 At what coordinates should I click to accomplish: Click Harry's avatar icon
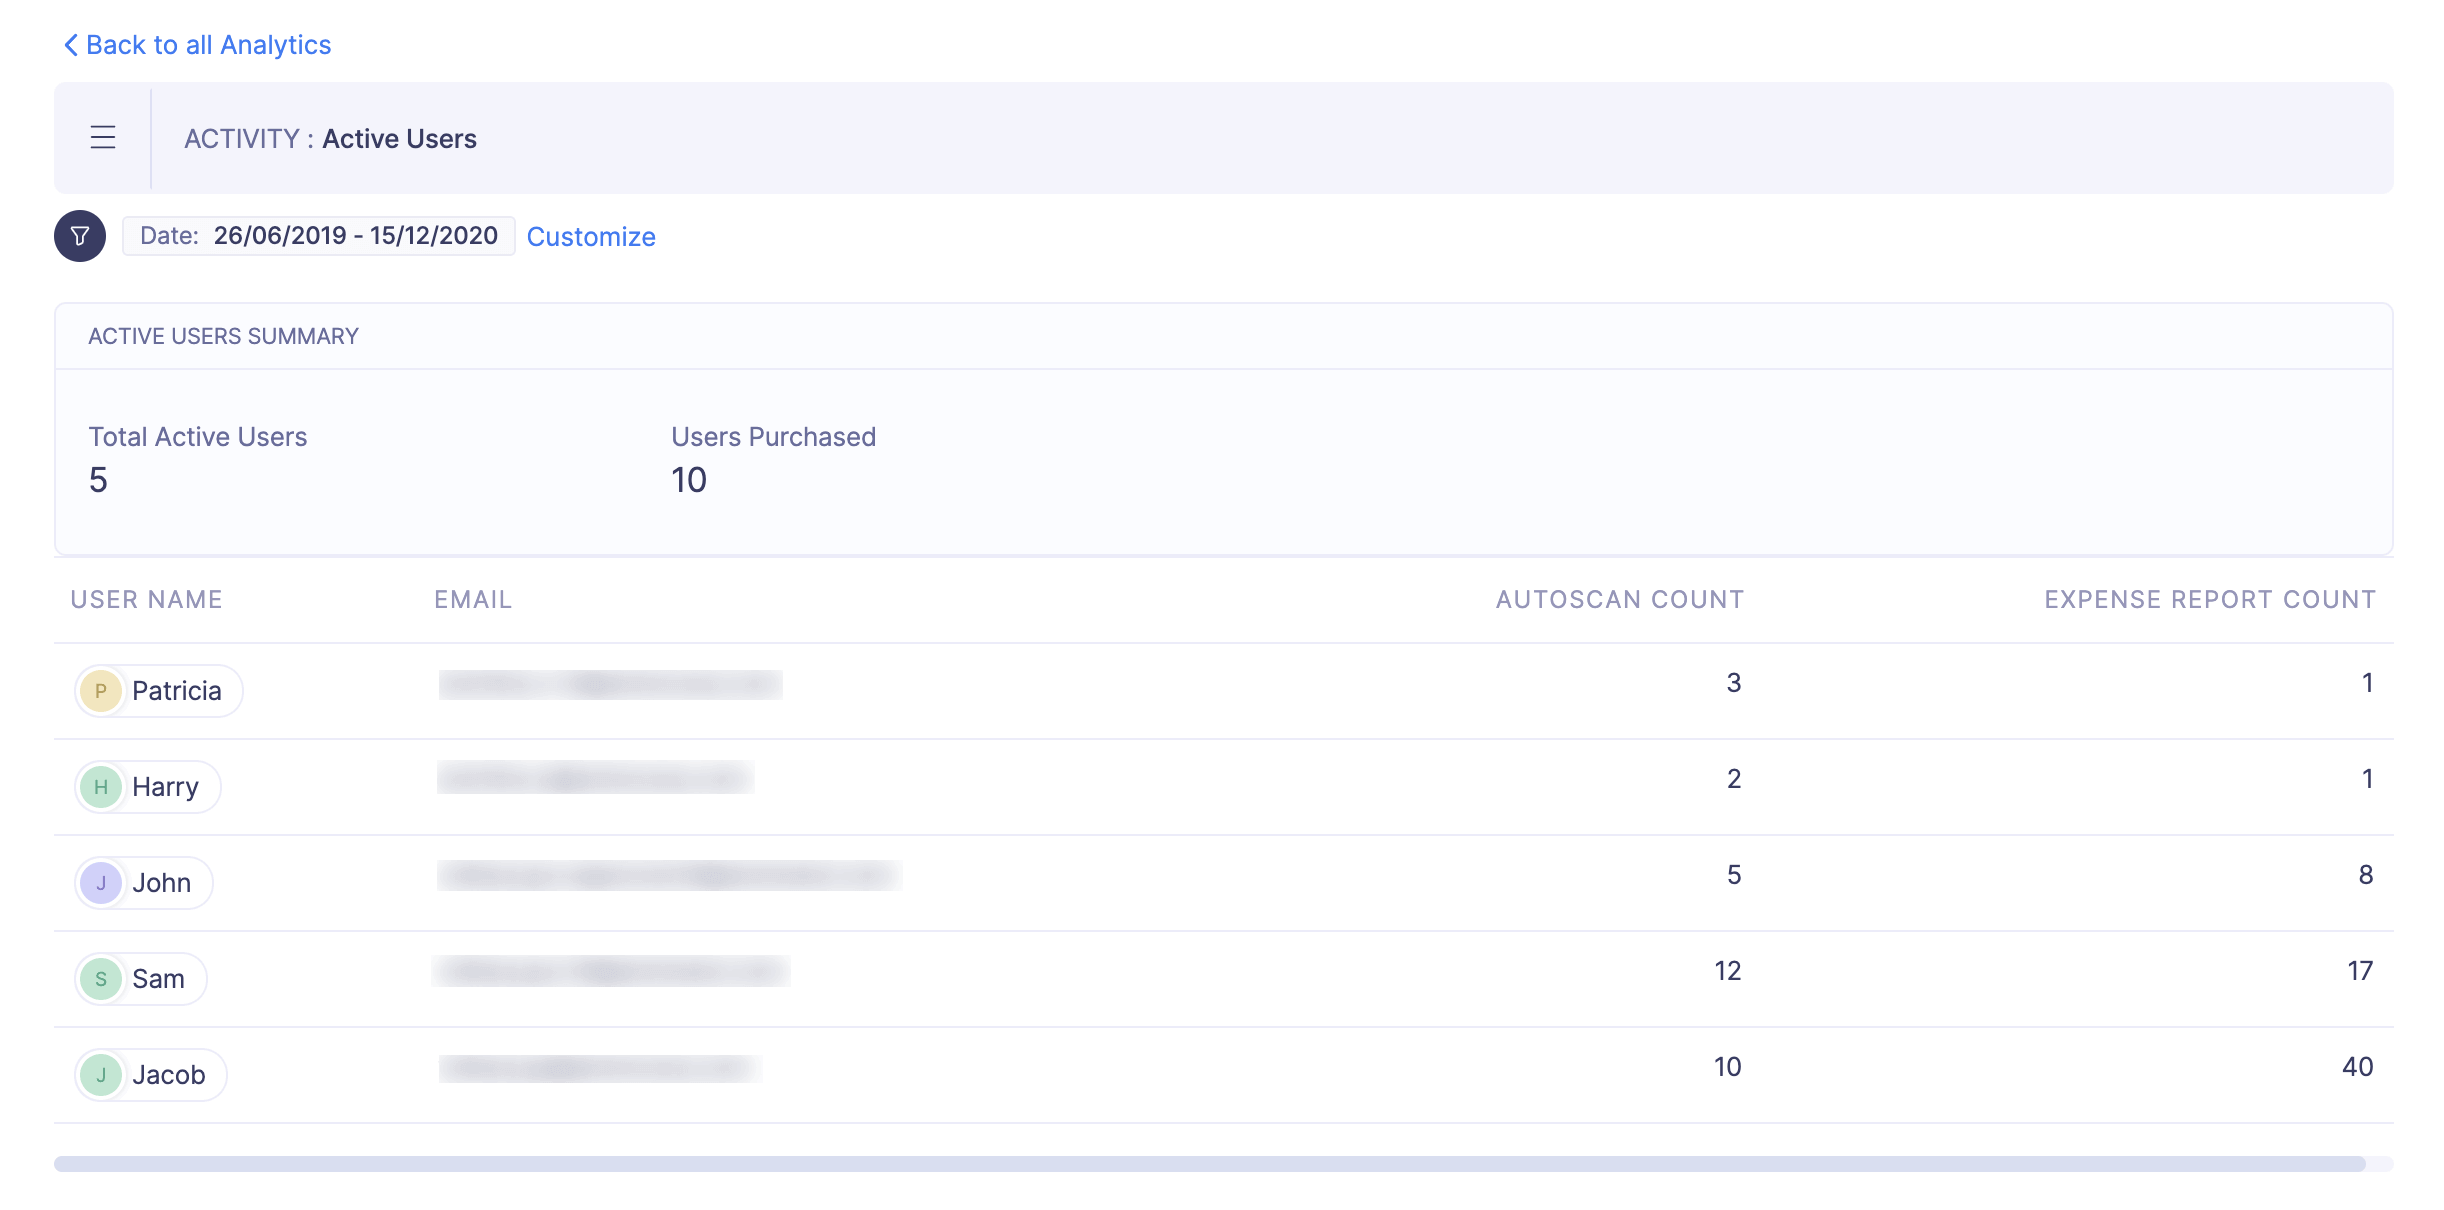101,787
